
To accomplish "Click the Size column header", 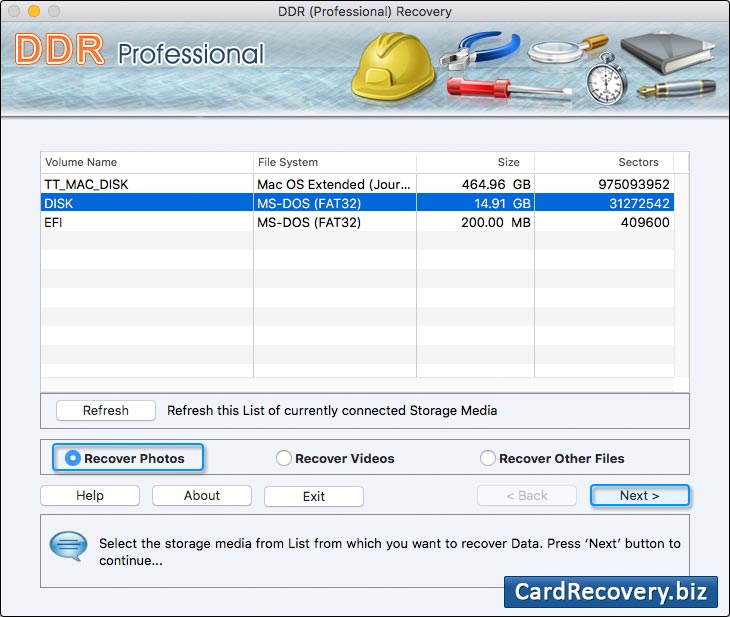I will (x=475, y=162).
